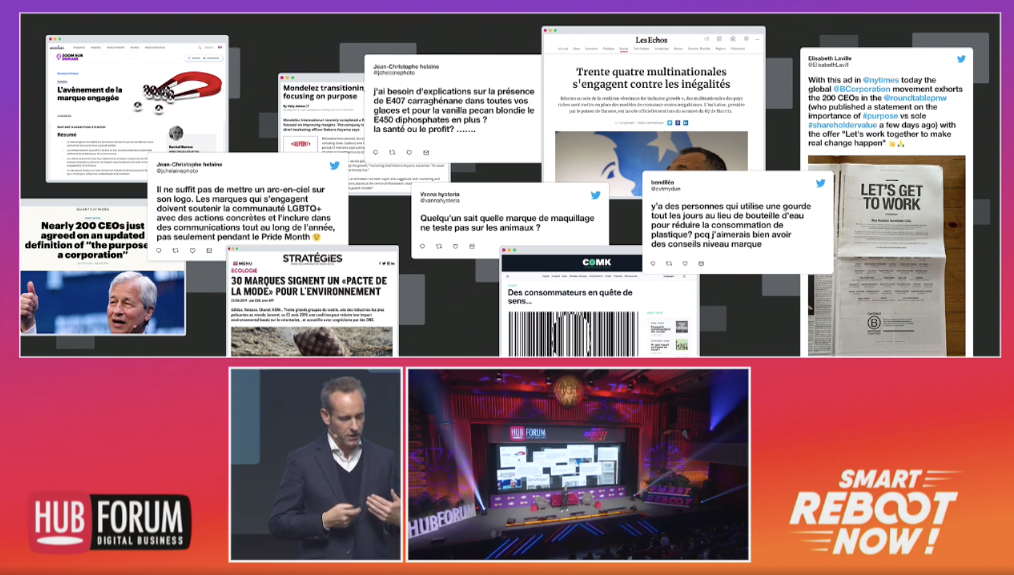The image size is (1014, 575).
Task: Click the HUB FORUM Digital Business logo
Action: tap(110, 522)
